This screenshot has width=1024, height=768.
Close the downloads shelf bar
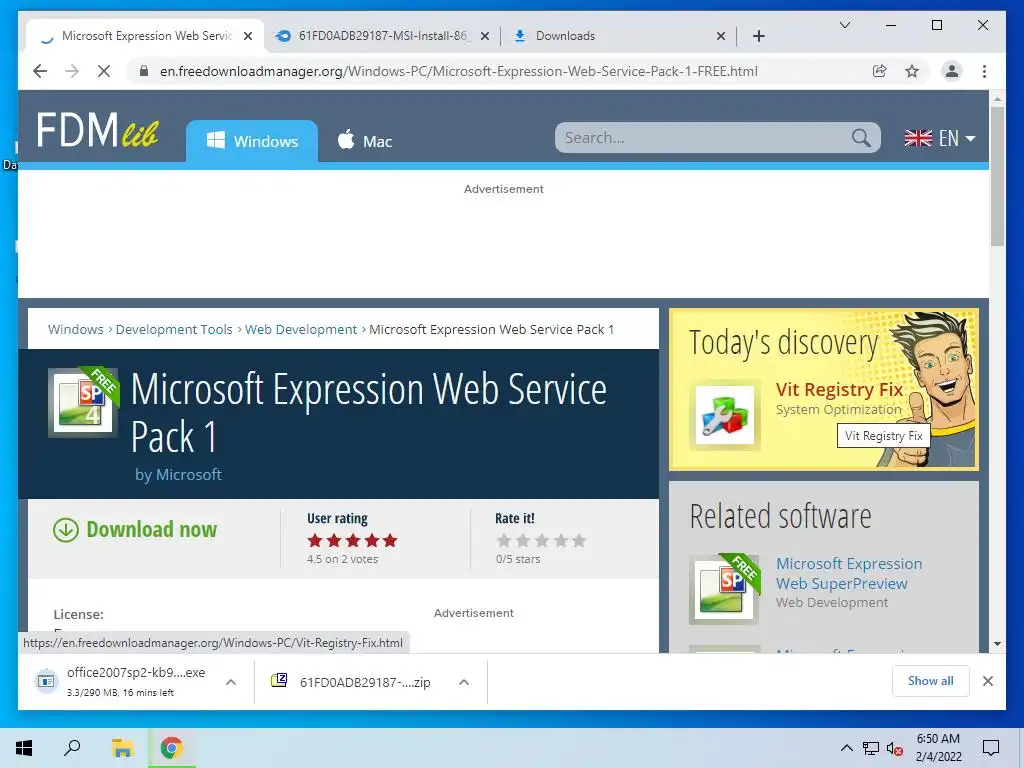click(x=988, y=681)
